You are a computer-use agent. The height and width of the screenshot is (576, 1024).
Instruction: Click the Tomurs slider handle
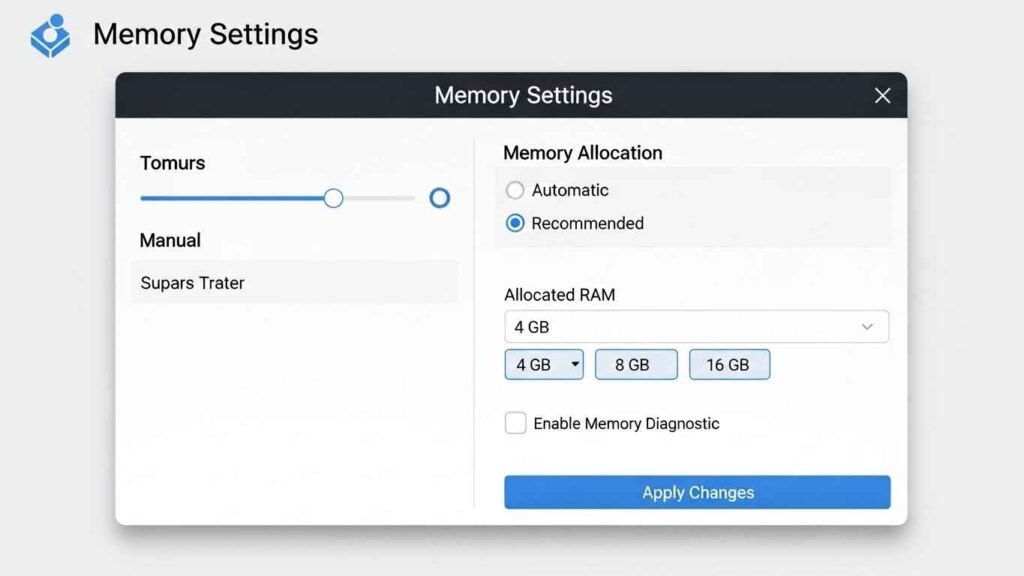pyautogui.click(x=334, y=198)
